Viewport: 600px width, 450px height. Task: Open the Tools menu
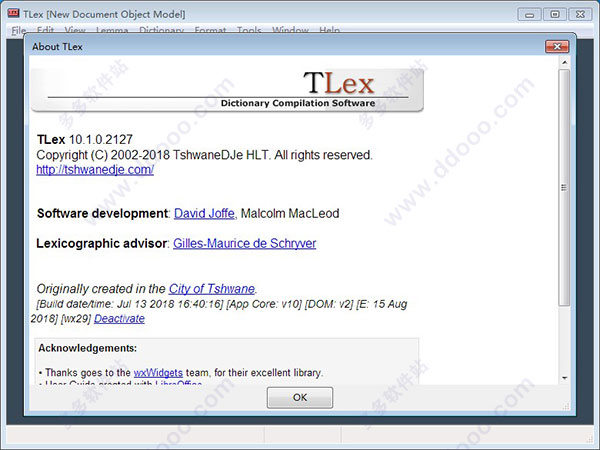[x=249, y=30]
